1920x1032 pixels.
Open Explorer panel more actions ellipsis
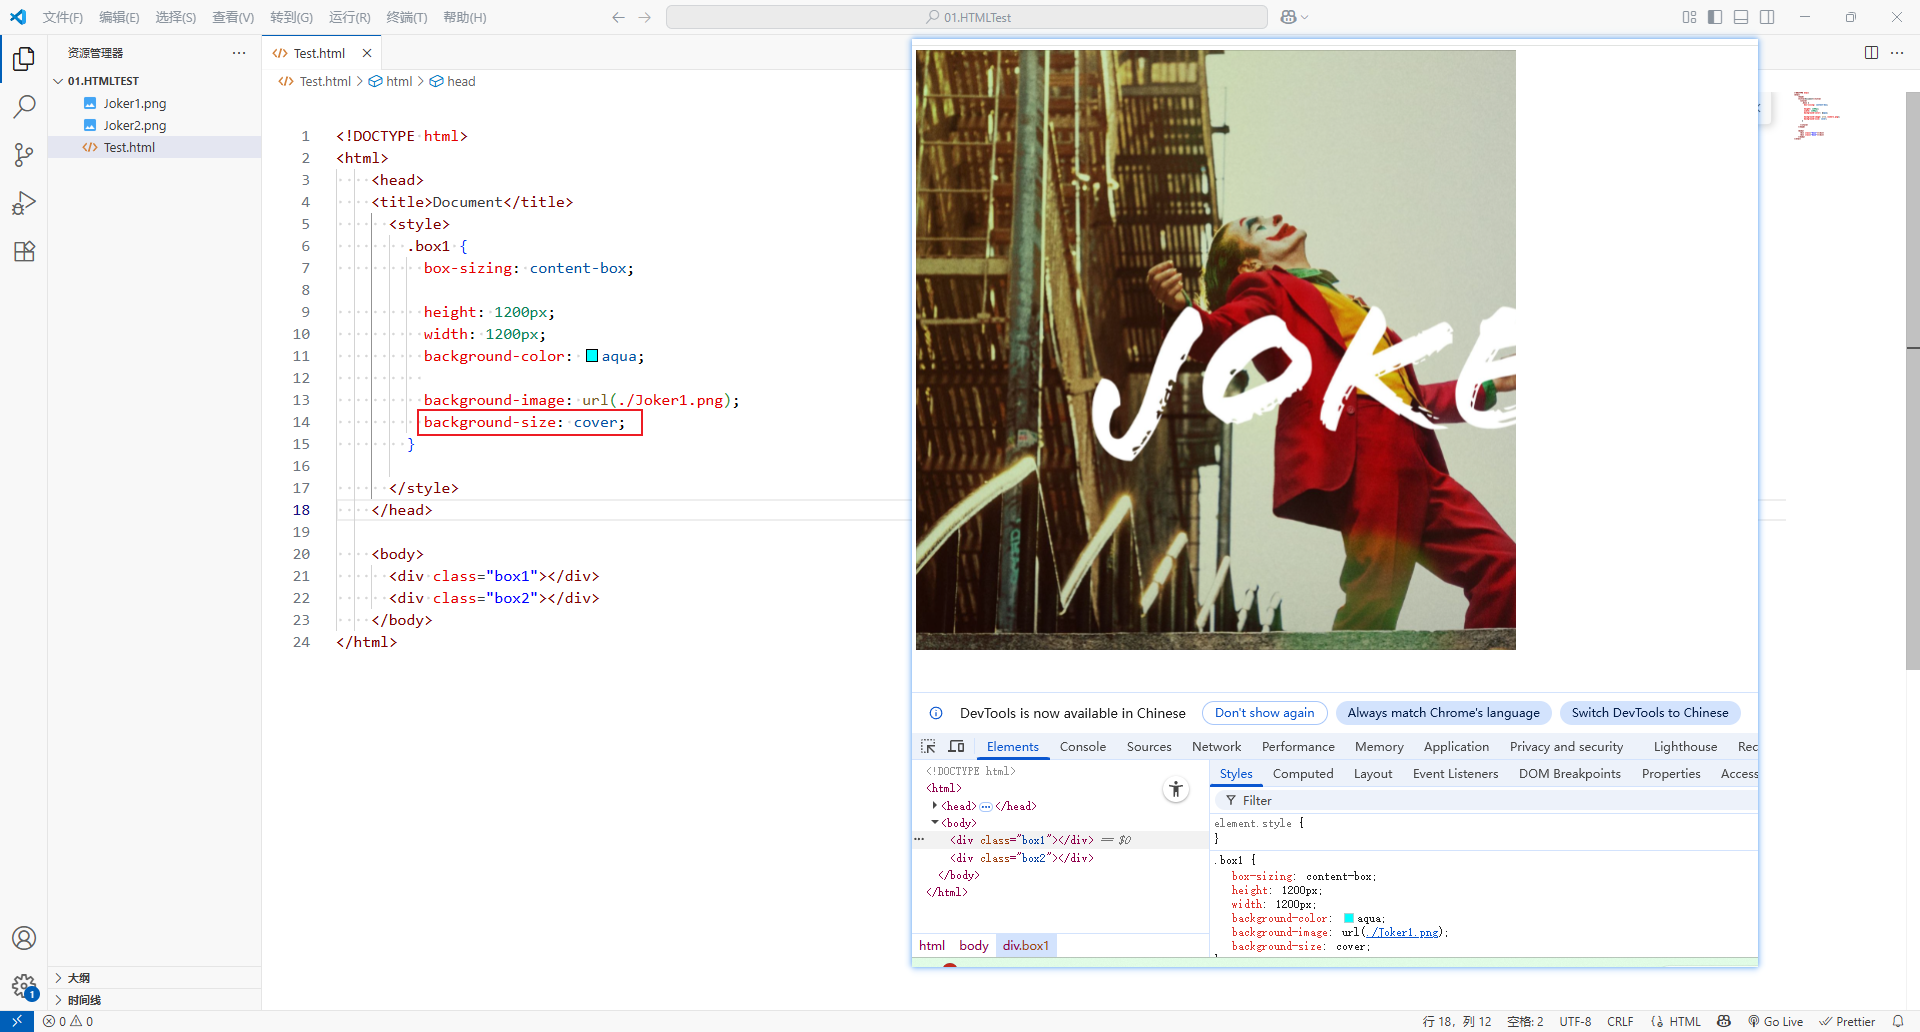(x=239, y=53)
